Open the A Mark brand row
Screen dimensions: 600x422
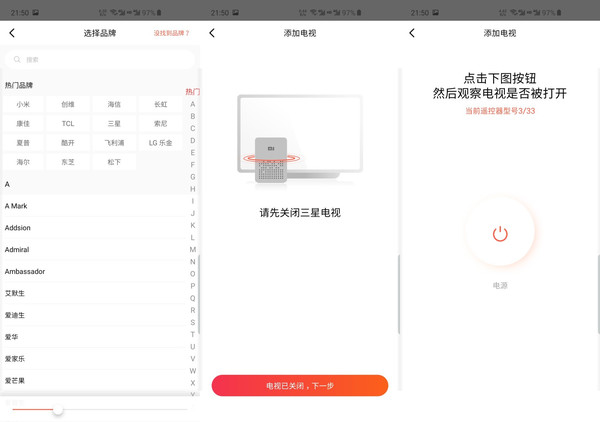[x=94, y=206]
